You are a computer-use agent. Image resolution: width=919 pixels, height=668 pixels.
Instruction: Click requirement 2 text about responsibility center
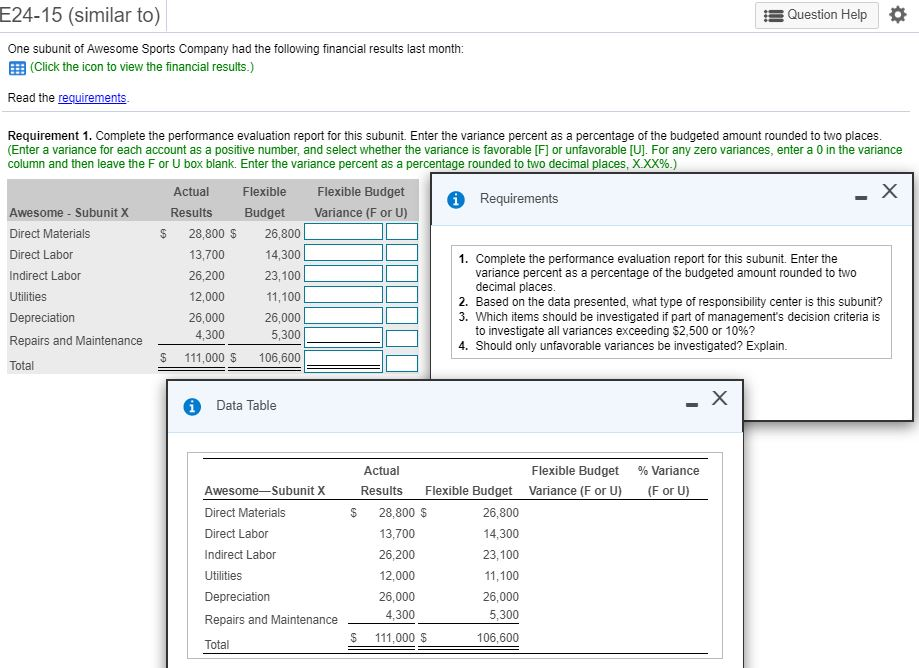(679, 302)
